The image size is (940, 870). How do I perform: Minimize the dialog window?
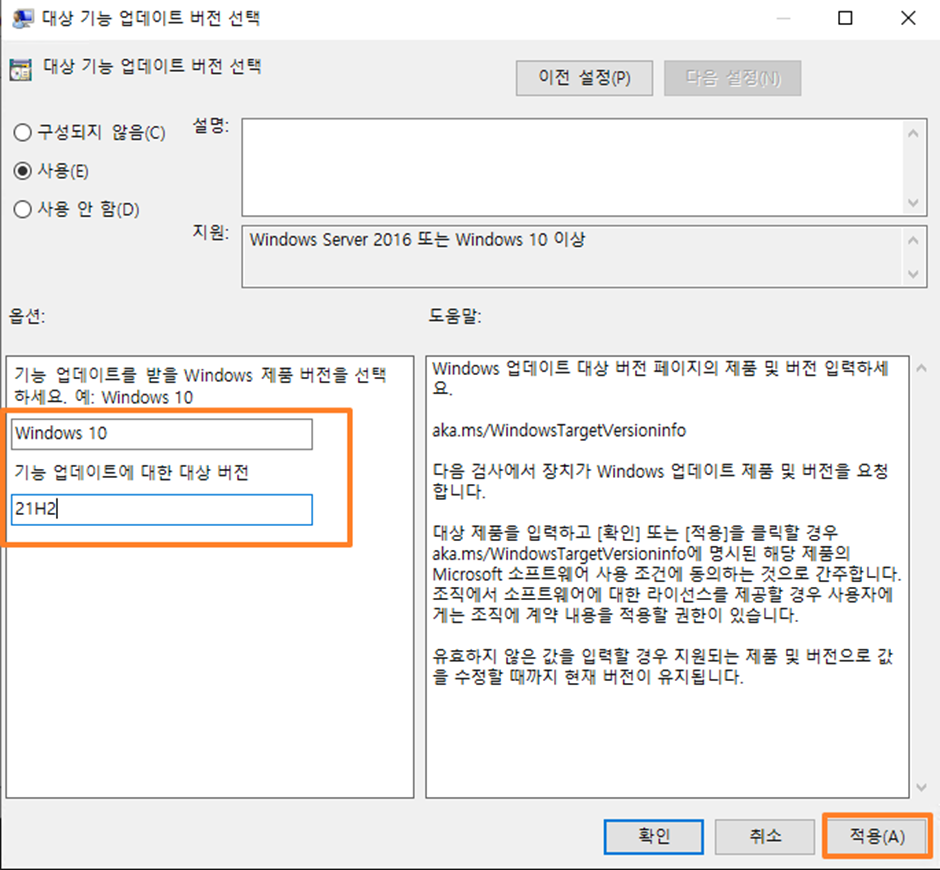point(783,19)
